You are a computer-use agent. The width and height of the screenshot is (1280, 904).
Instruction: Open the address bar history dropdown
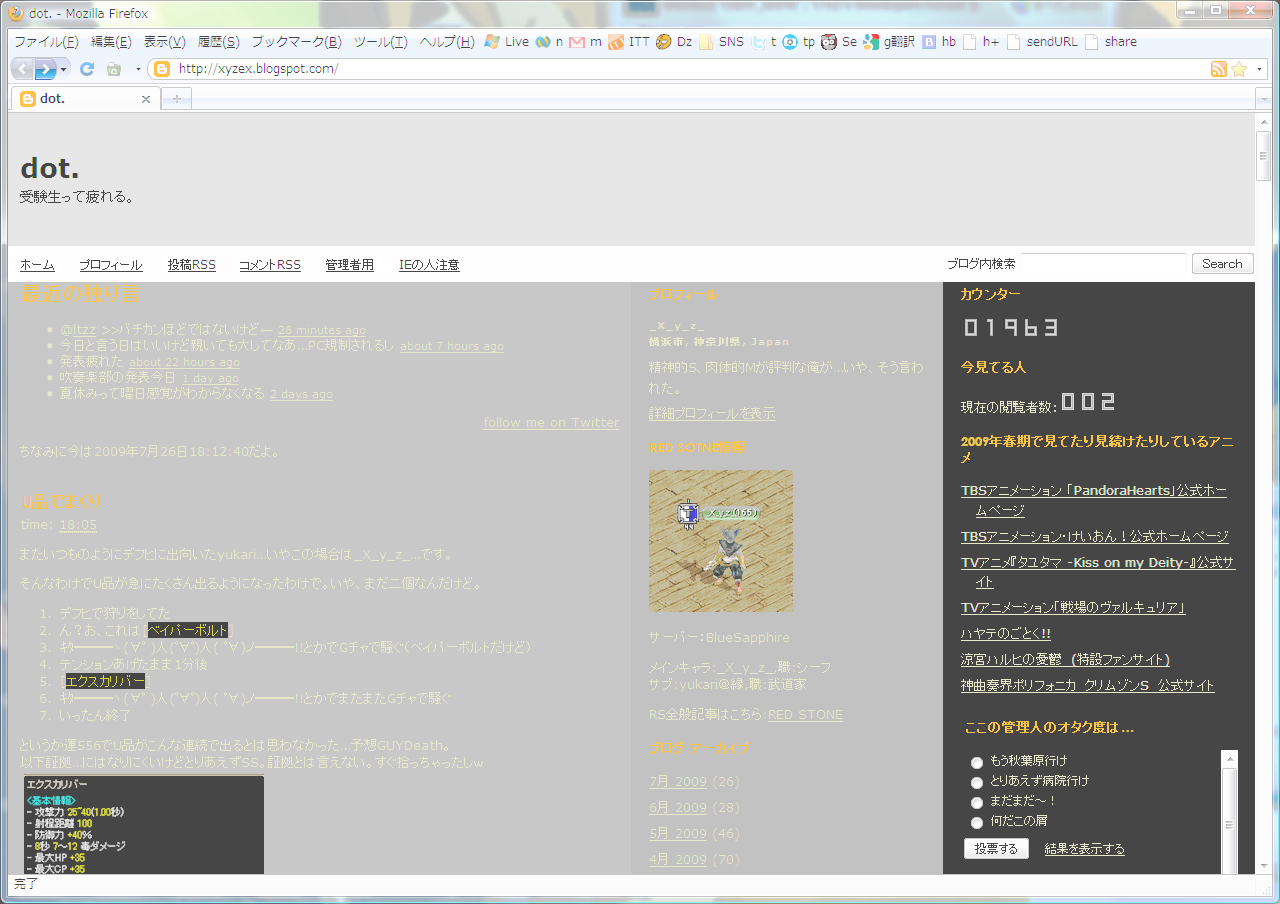pyautogui.click(x=1259, y=69)
